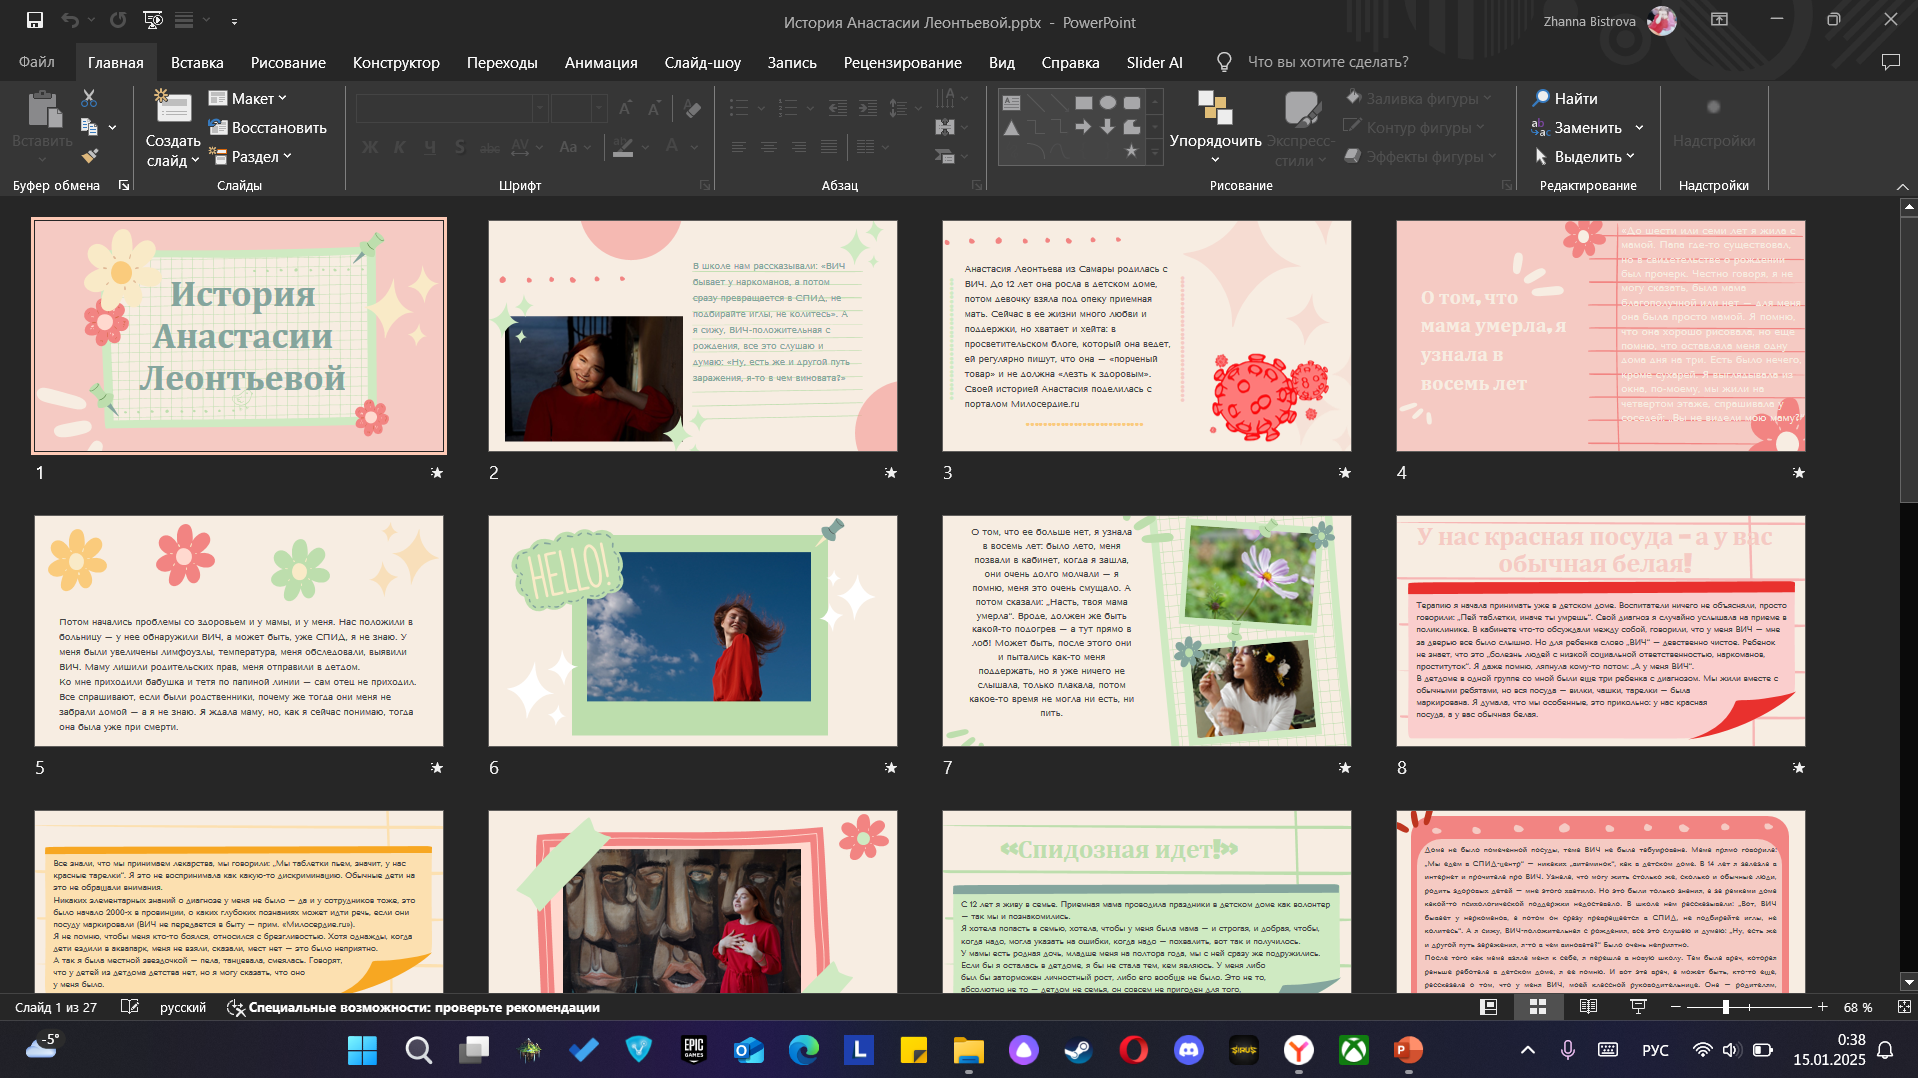Image resolution: width=1918 pixels, height=1078 pixels.
Task: Switch to Reading view in status bar
Action: point(1588,1007)
